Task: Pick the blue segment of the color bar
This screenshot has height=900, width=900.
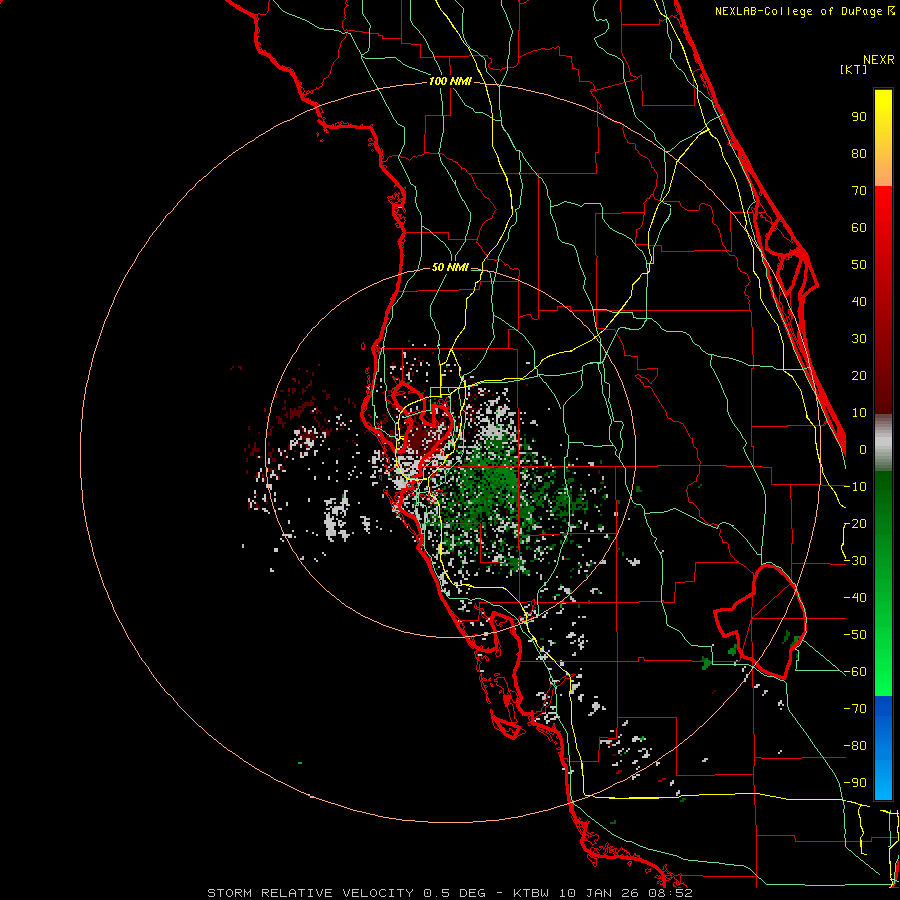Action: click(883, 748)
